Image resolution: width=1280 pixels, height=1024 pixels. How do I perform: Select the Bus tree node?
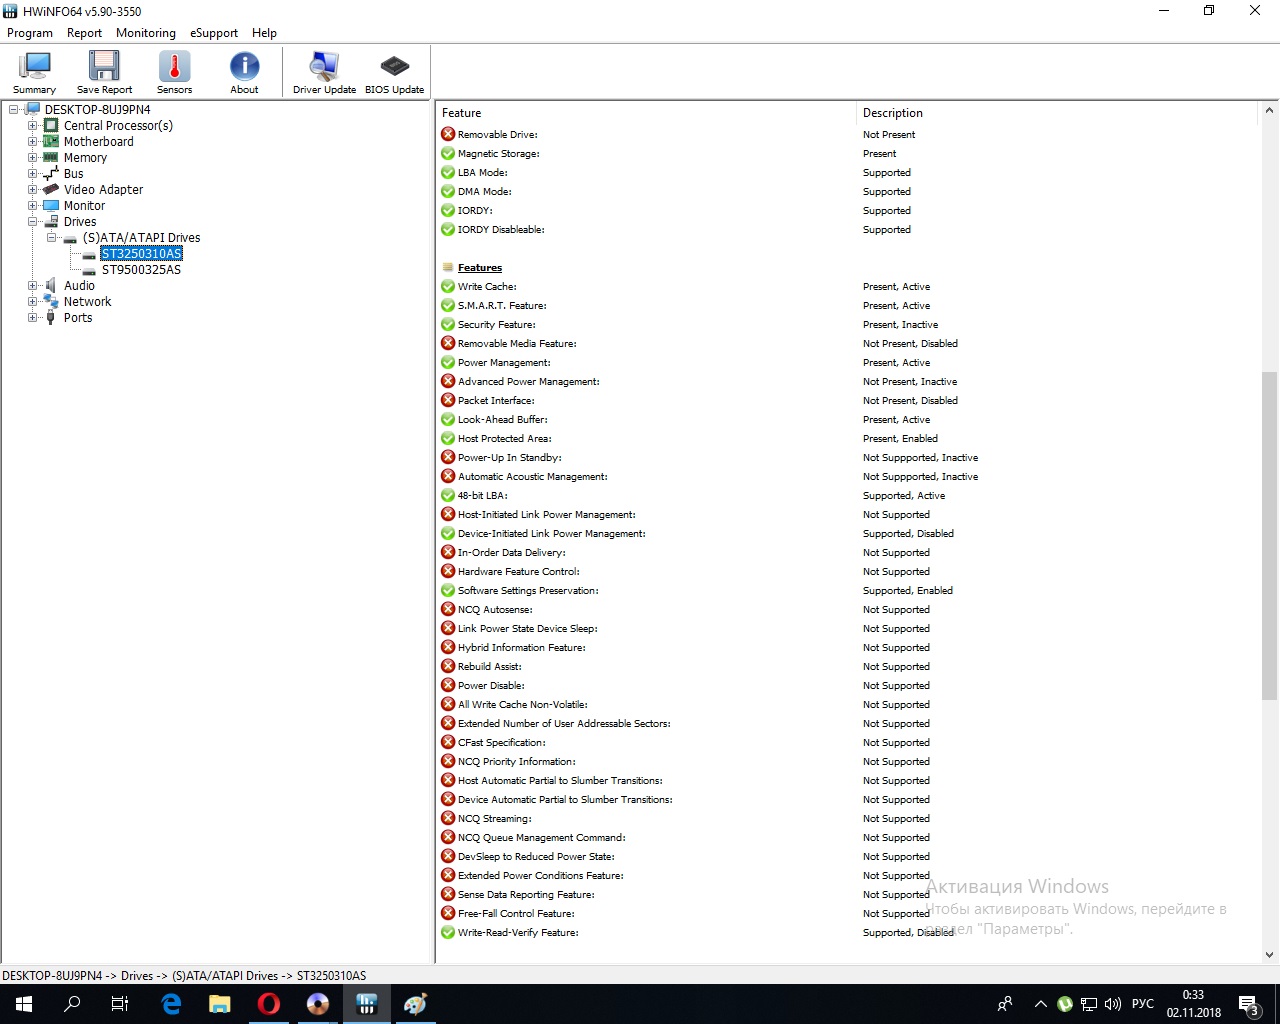click(73, 174)
